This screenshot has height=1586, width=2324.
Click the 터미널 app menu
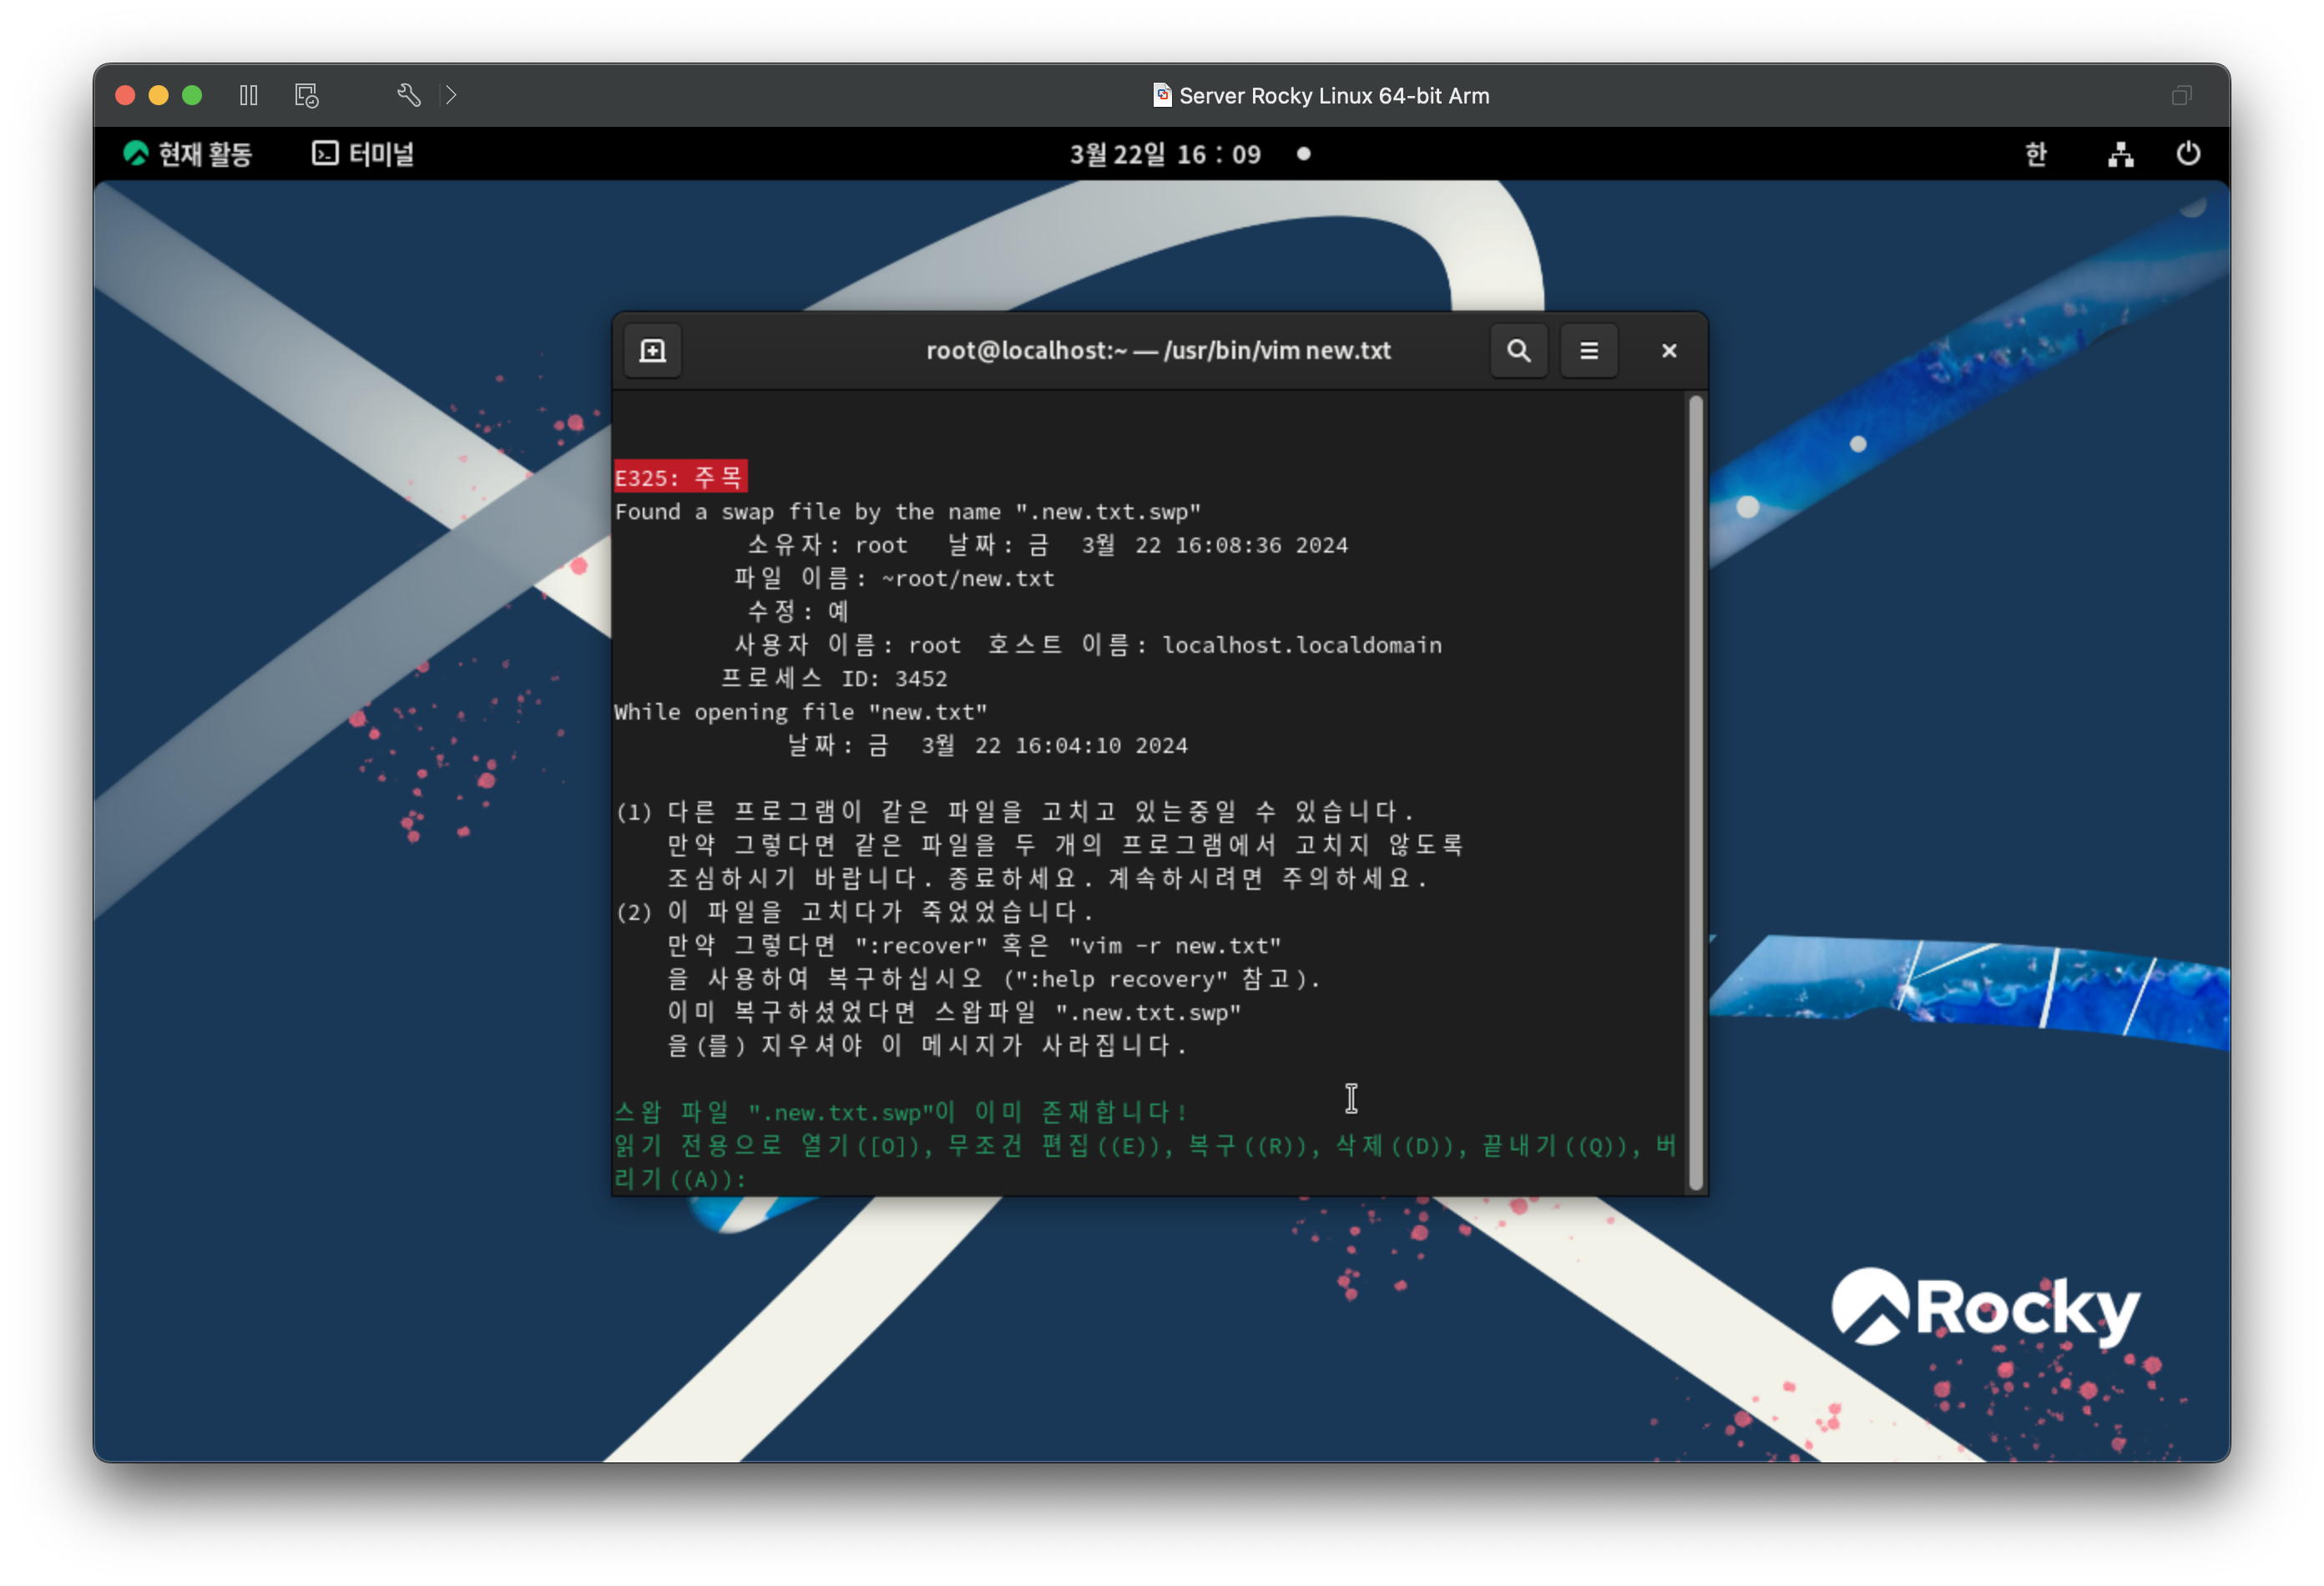click(x=364, y=154)
